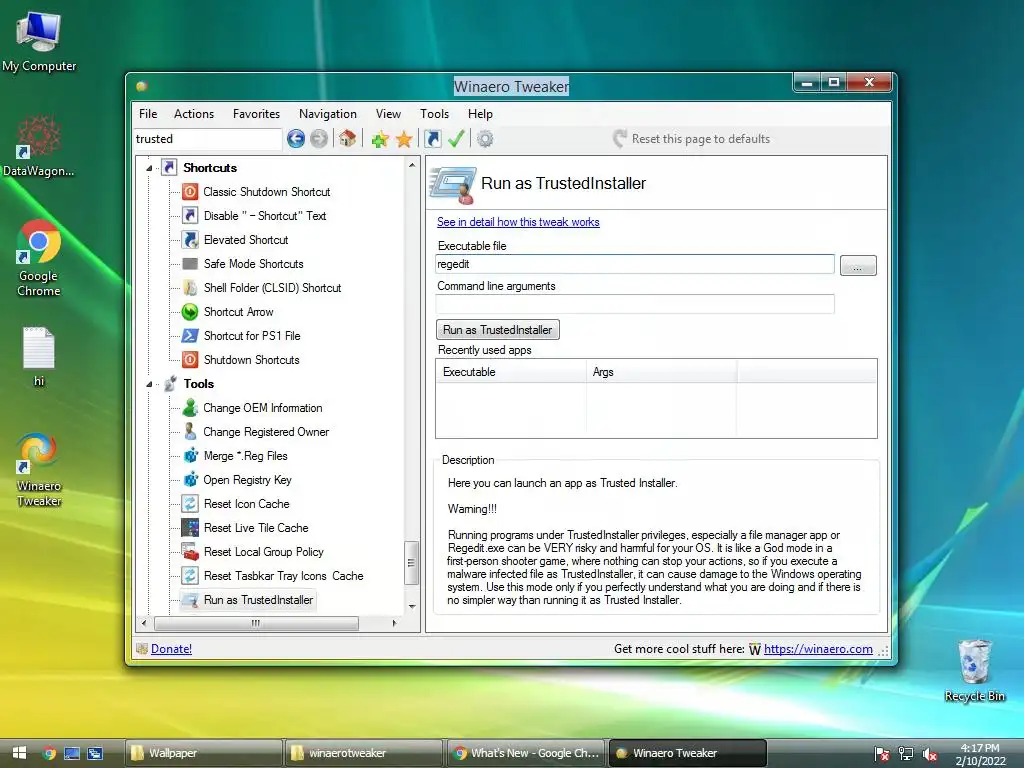Switch to What's New Chrome taskbar item
The height and width of the screenshot is (768, 1024).
tap(526, 753)
